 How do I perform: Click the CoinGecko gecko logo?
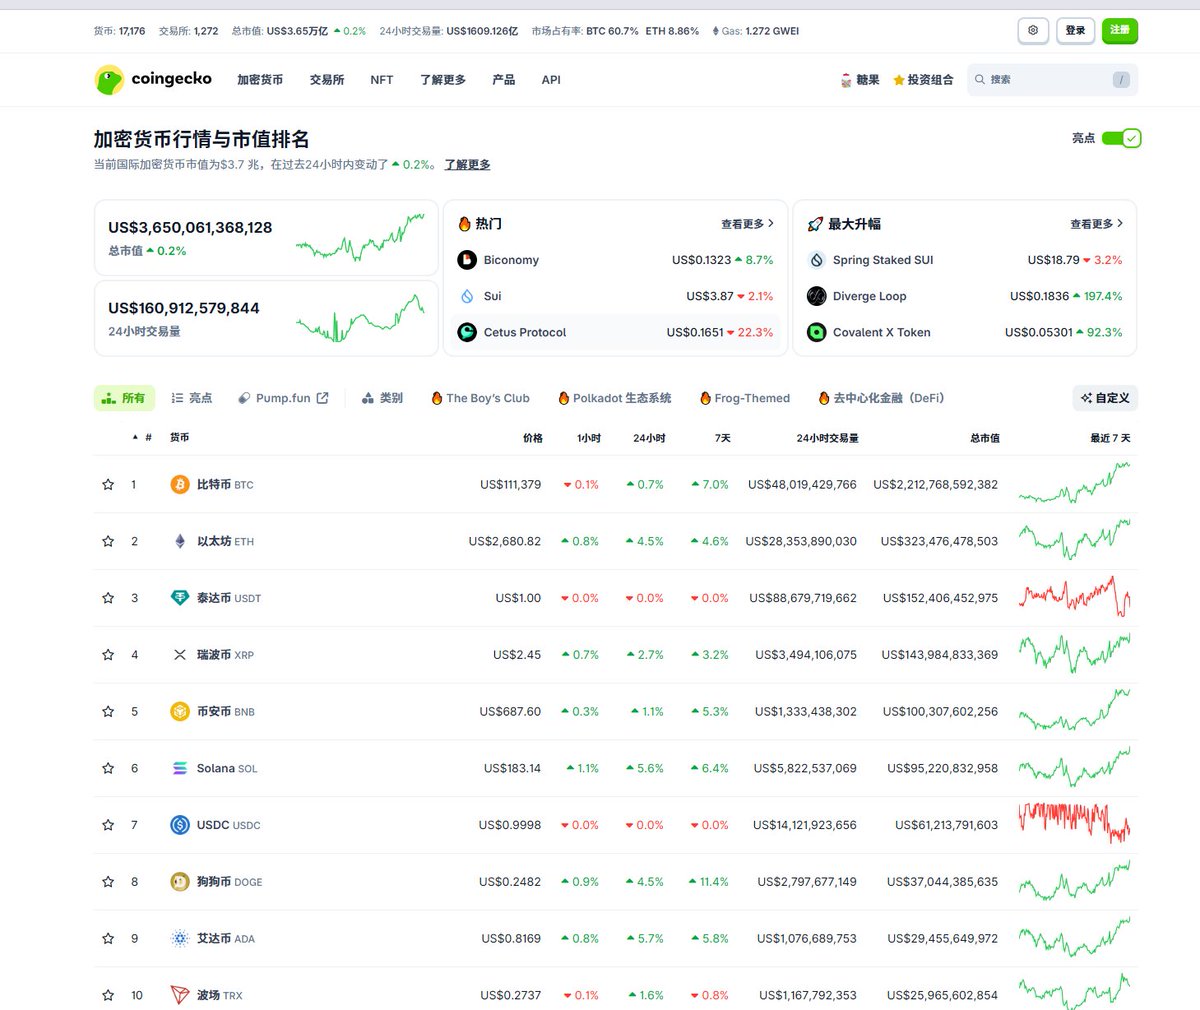109,80
